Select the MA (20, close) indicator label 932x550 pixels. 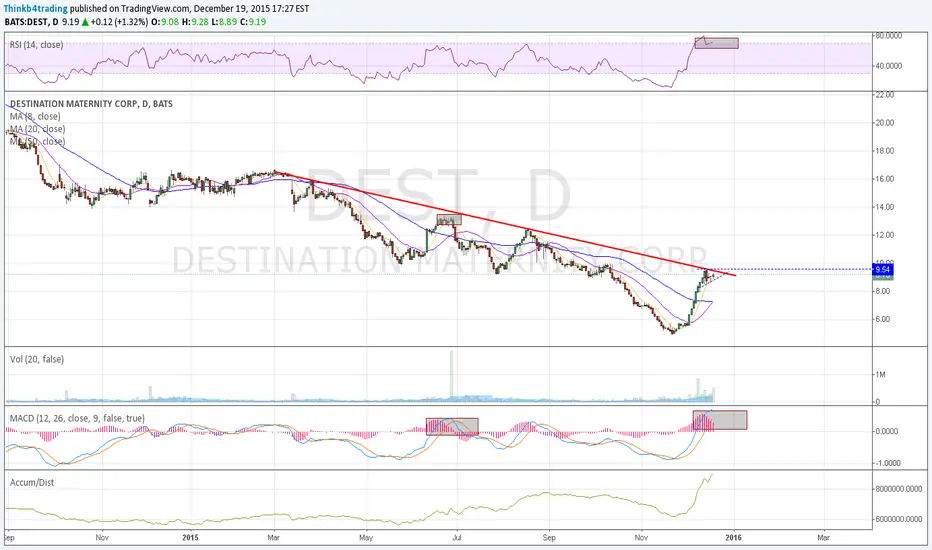[x=37, y=128]
